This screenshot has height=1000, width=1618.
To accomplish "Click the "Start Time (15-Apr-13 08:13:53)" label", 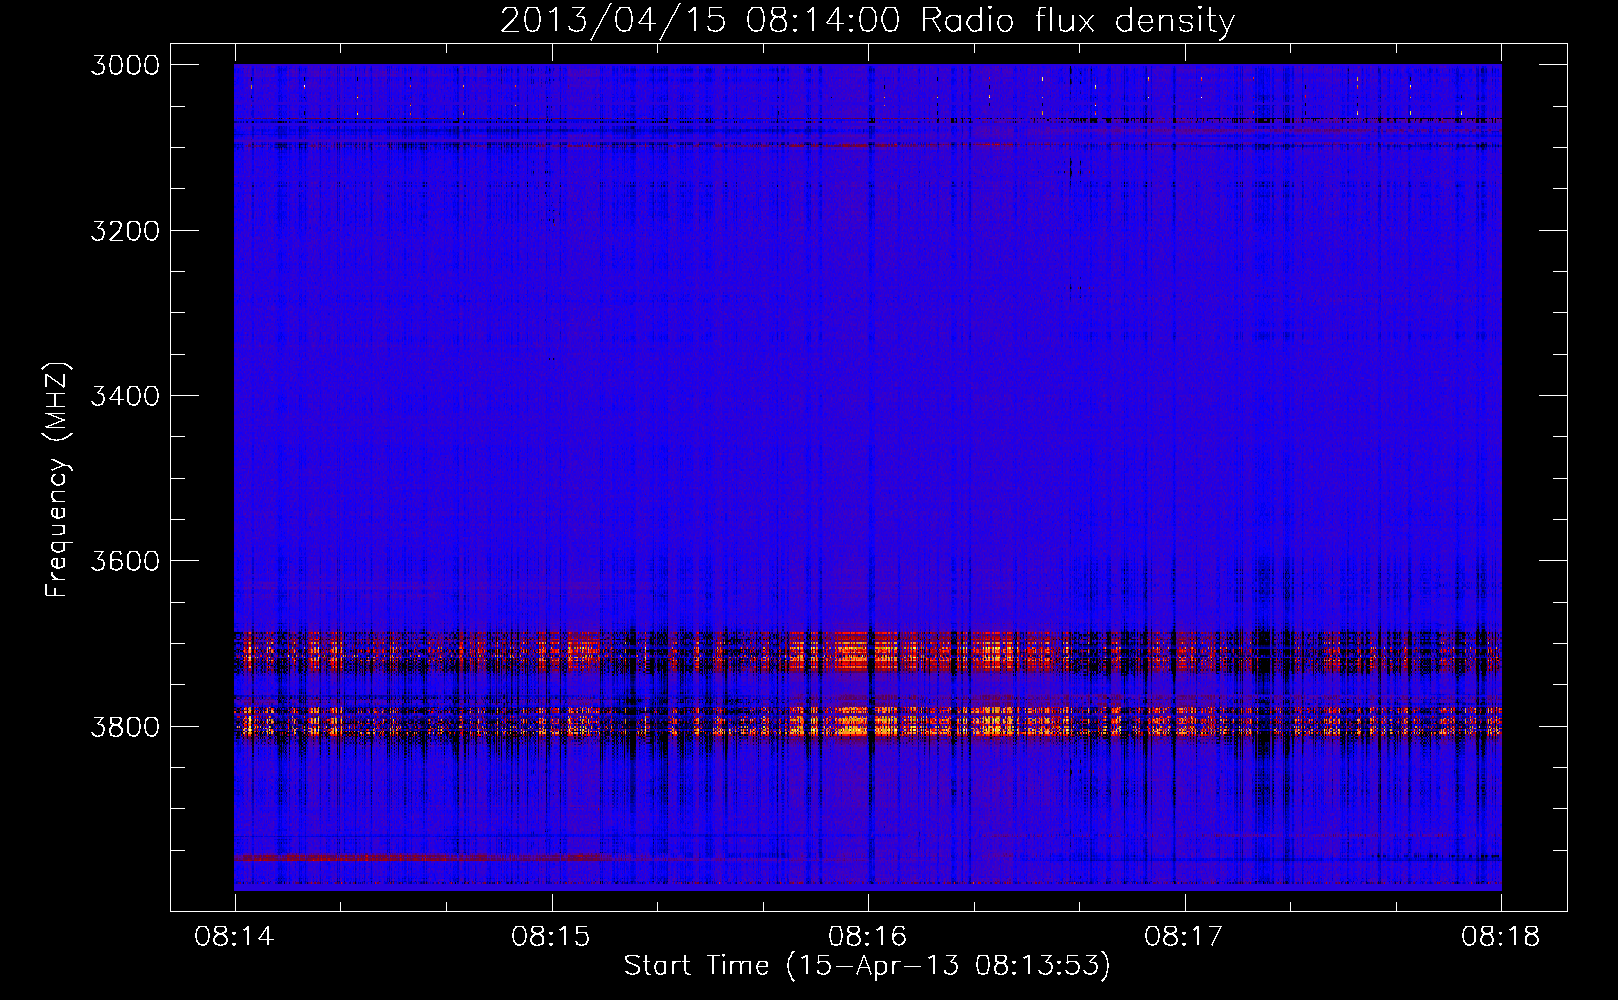I will point(867,965).
